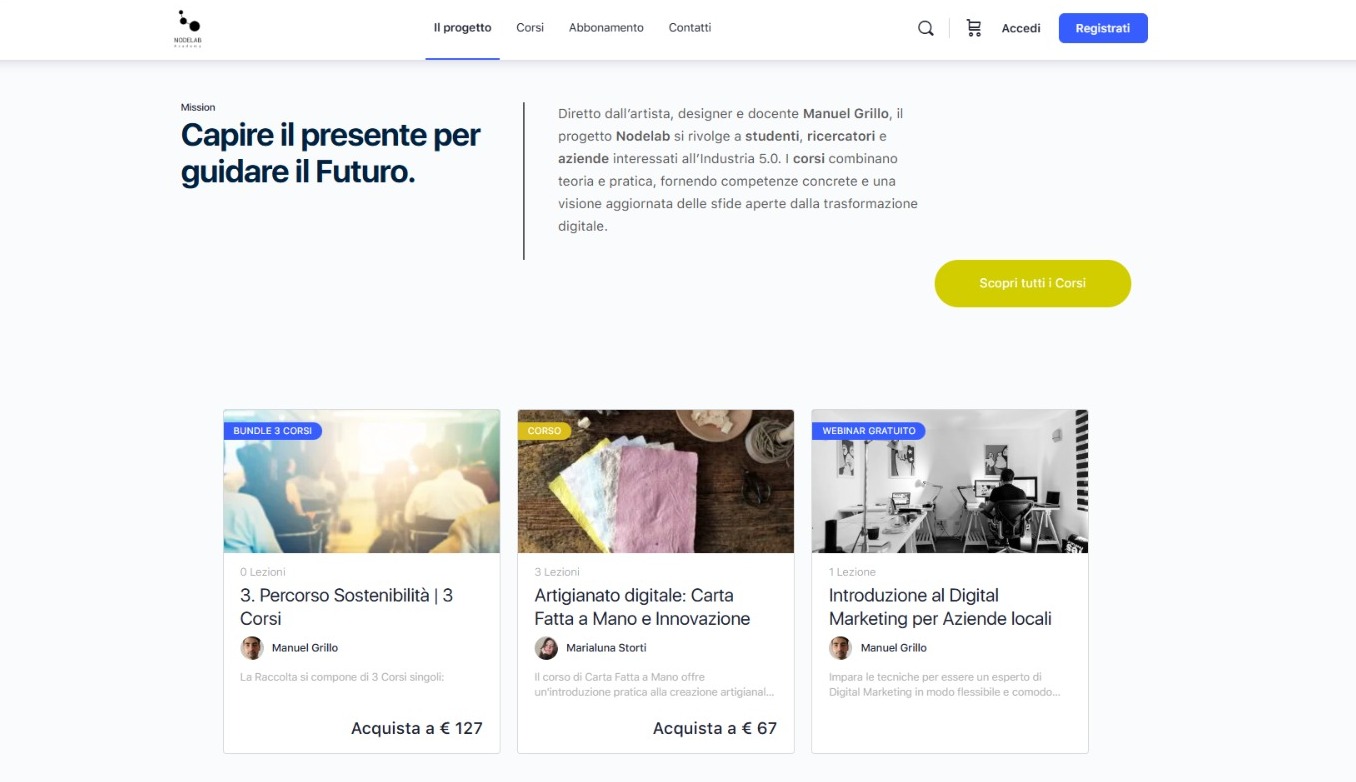Click Manuel Grillo's avatar on the Digital Marketing card
The width and height of the screenshot is (1356, 782).
pos(841,648)
